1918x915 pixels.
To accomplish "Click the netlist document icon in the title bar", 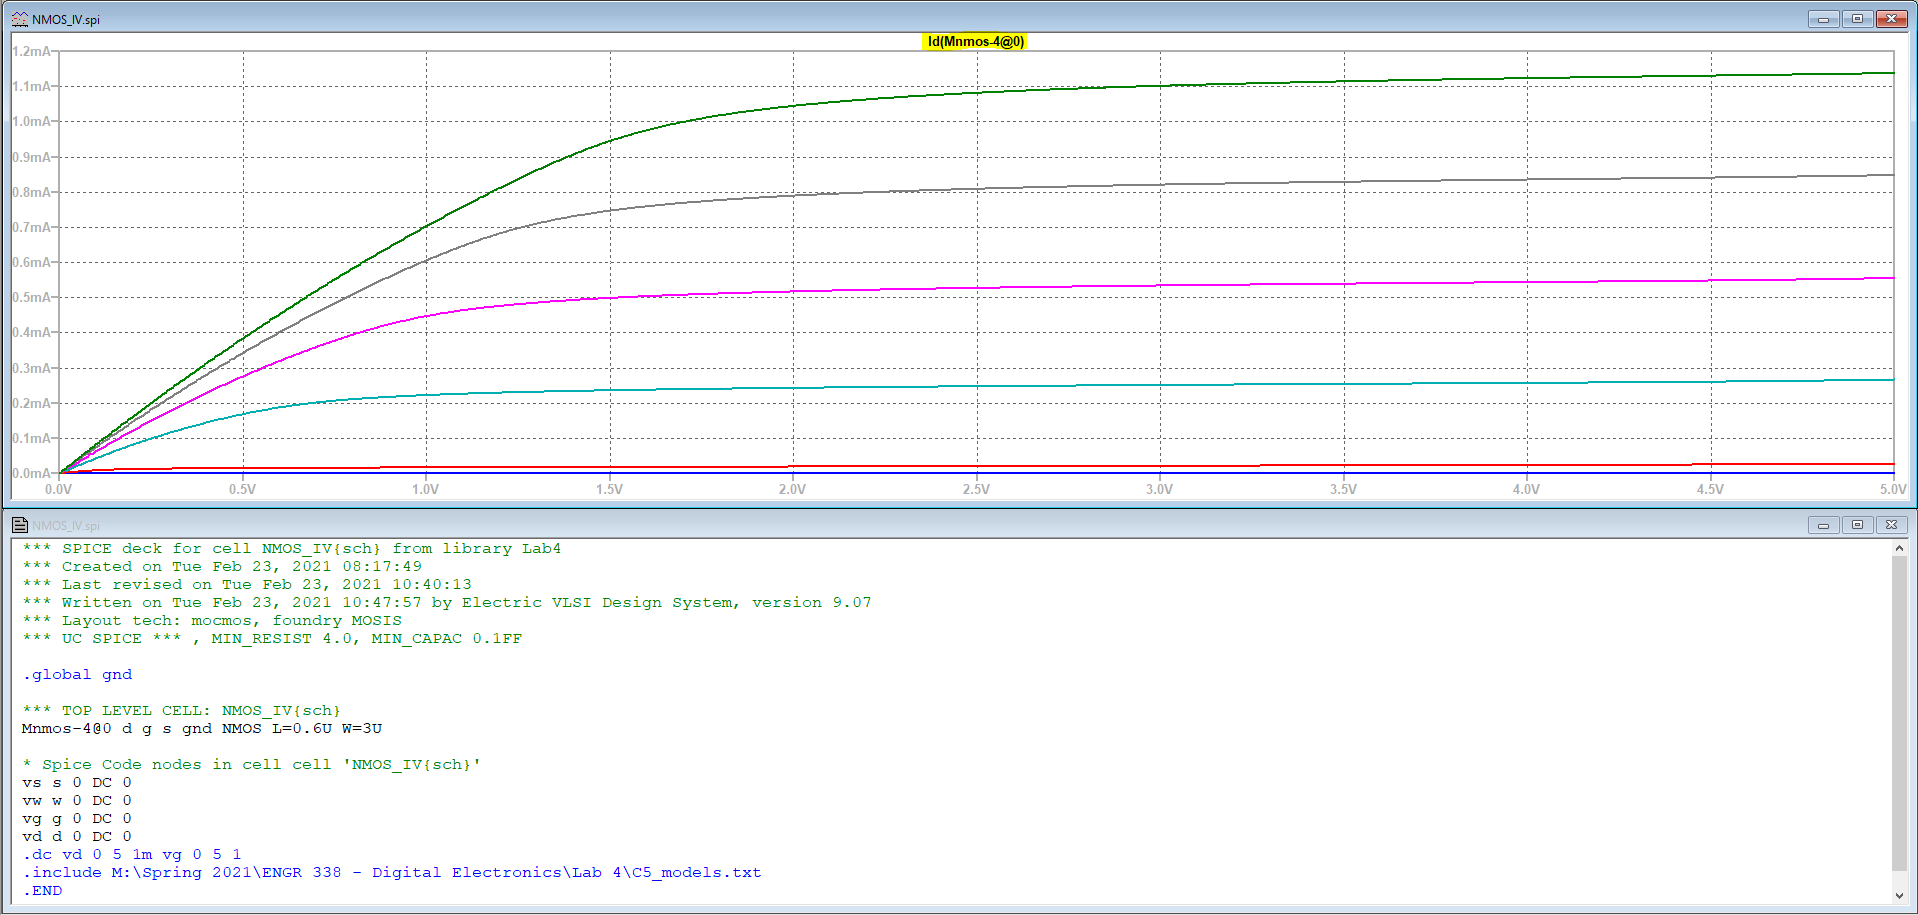I will pos(19,525).
